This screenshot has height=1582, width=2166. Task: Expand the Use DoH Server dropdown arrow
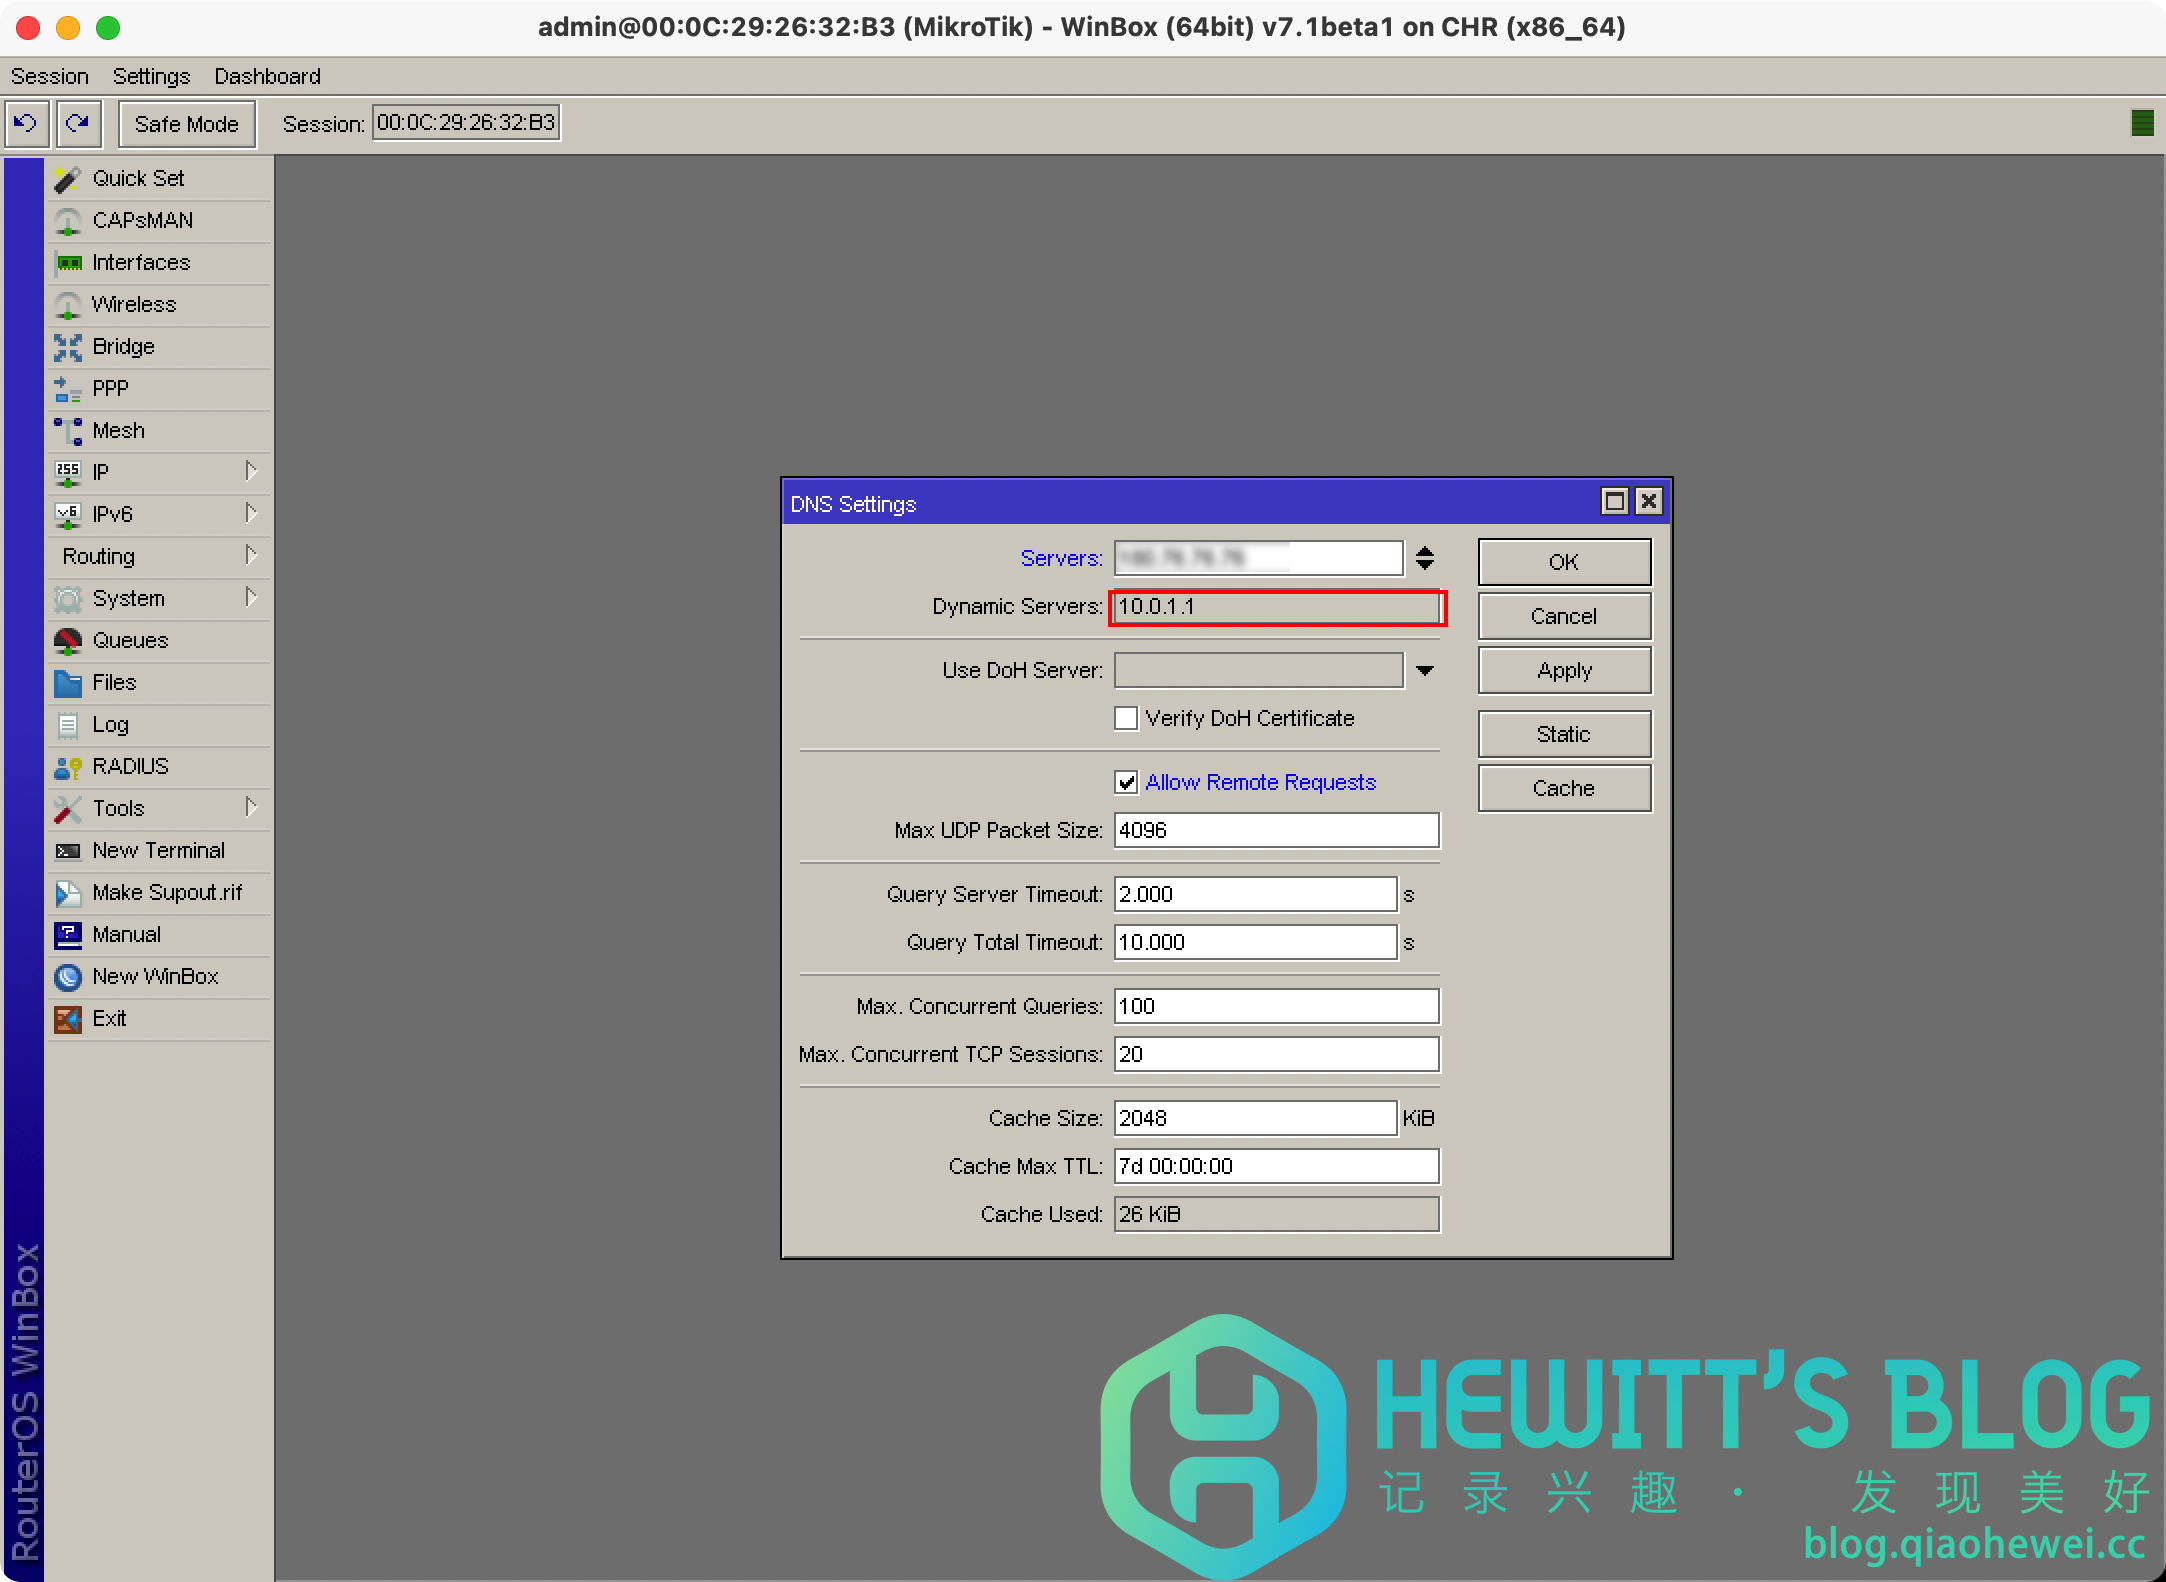tap(1425, 670)
